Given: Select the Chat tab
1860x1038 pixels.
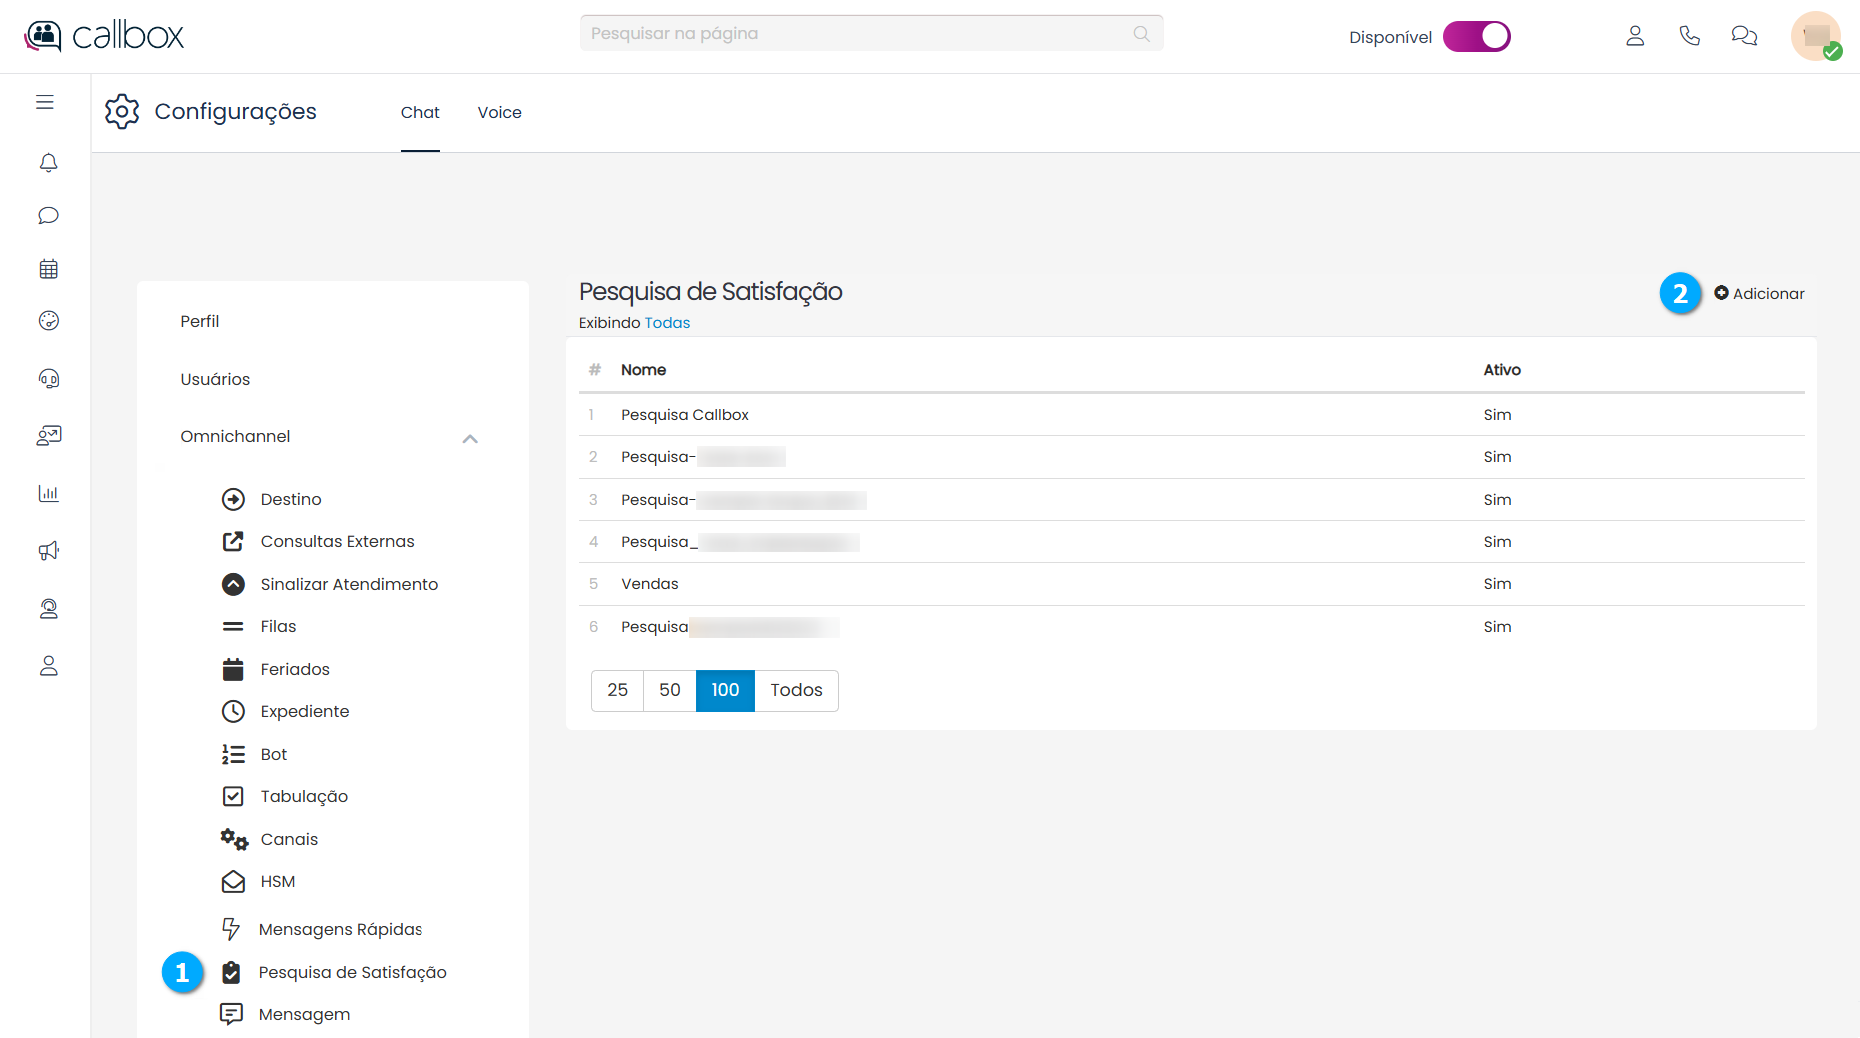Looking at the screenshot, I should pyautogui.click(x=420, y=113).
